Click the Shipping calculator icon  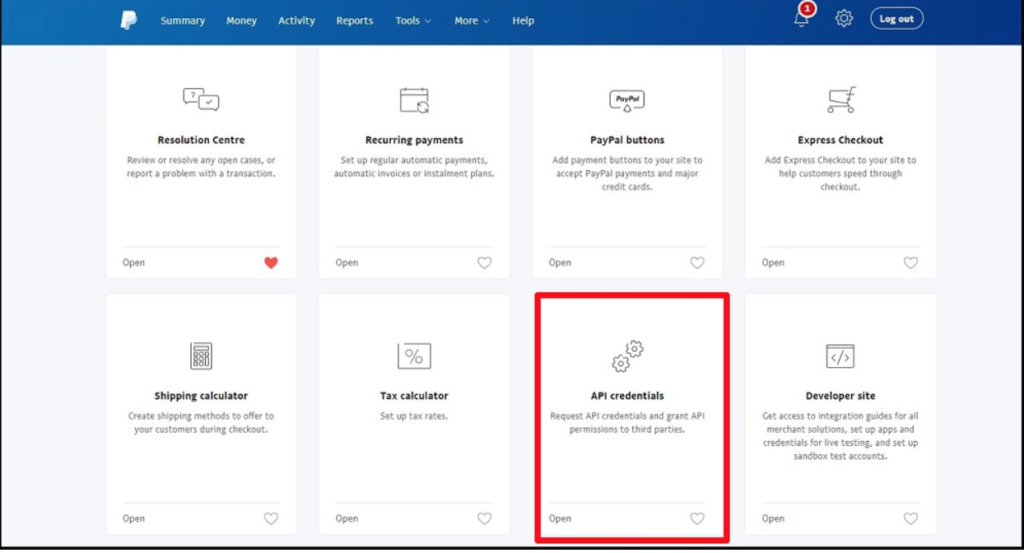201,355
